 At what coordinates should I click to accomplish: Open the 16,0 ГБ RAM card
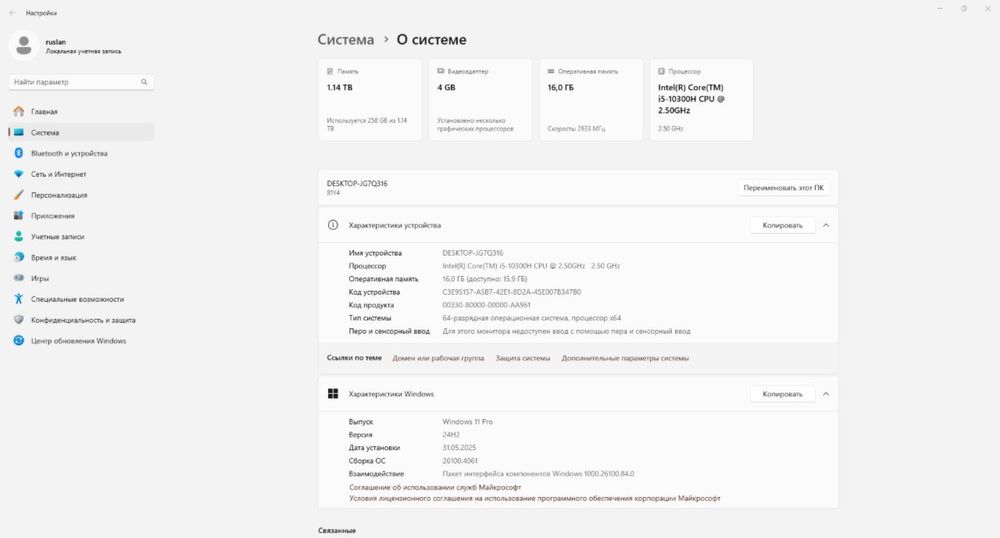591,100
